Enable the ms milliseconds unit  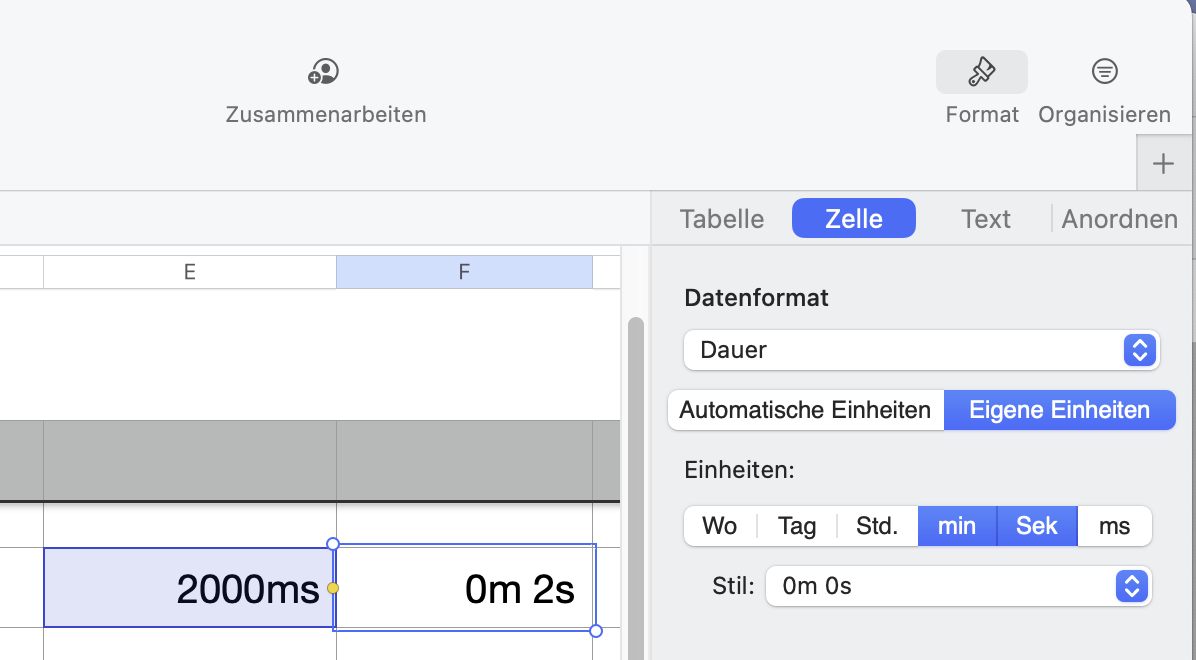(x=1114, y=526)
